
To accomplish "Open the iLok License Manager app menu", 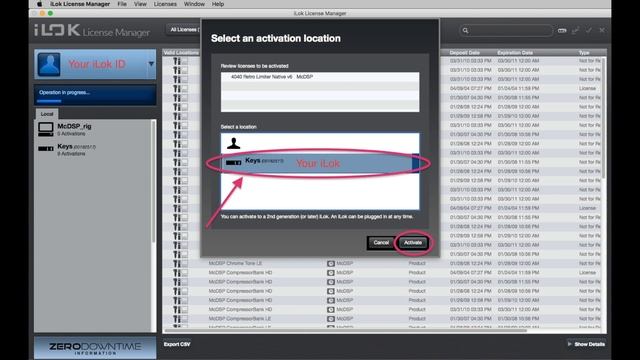I will (80, 4).
